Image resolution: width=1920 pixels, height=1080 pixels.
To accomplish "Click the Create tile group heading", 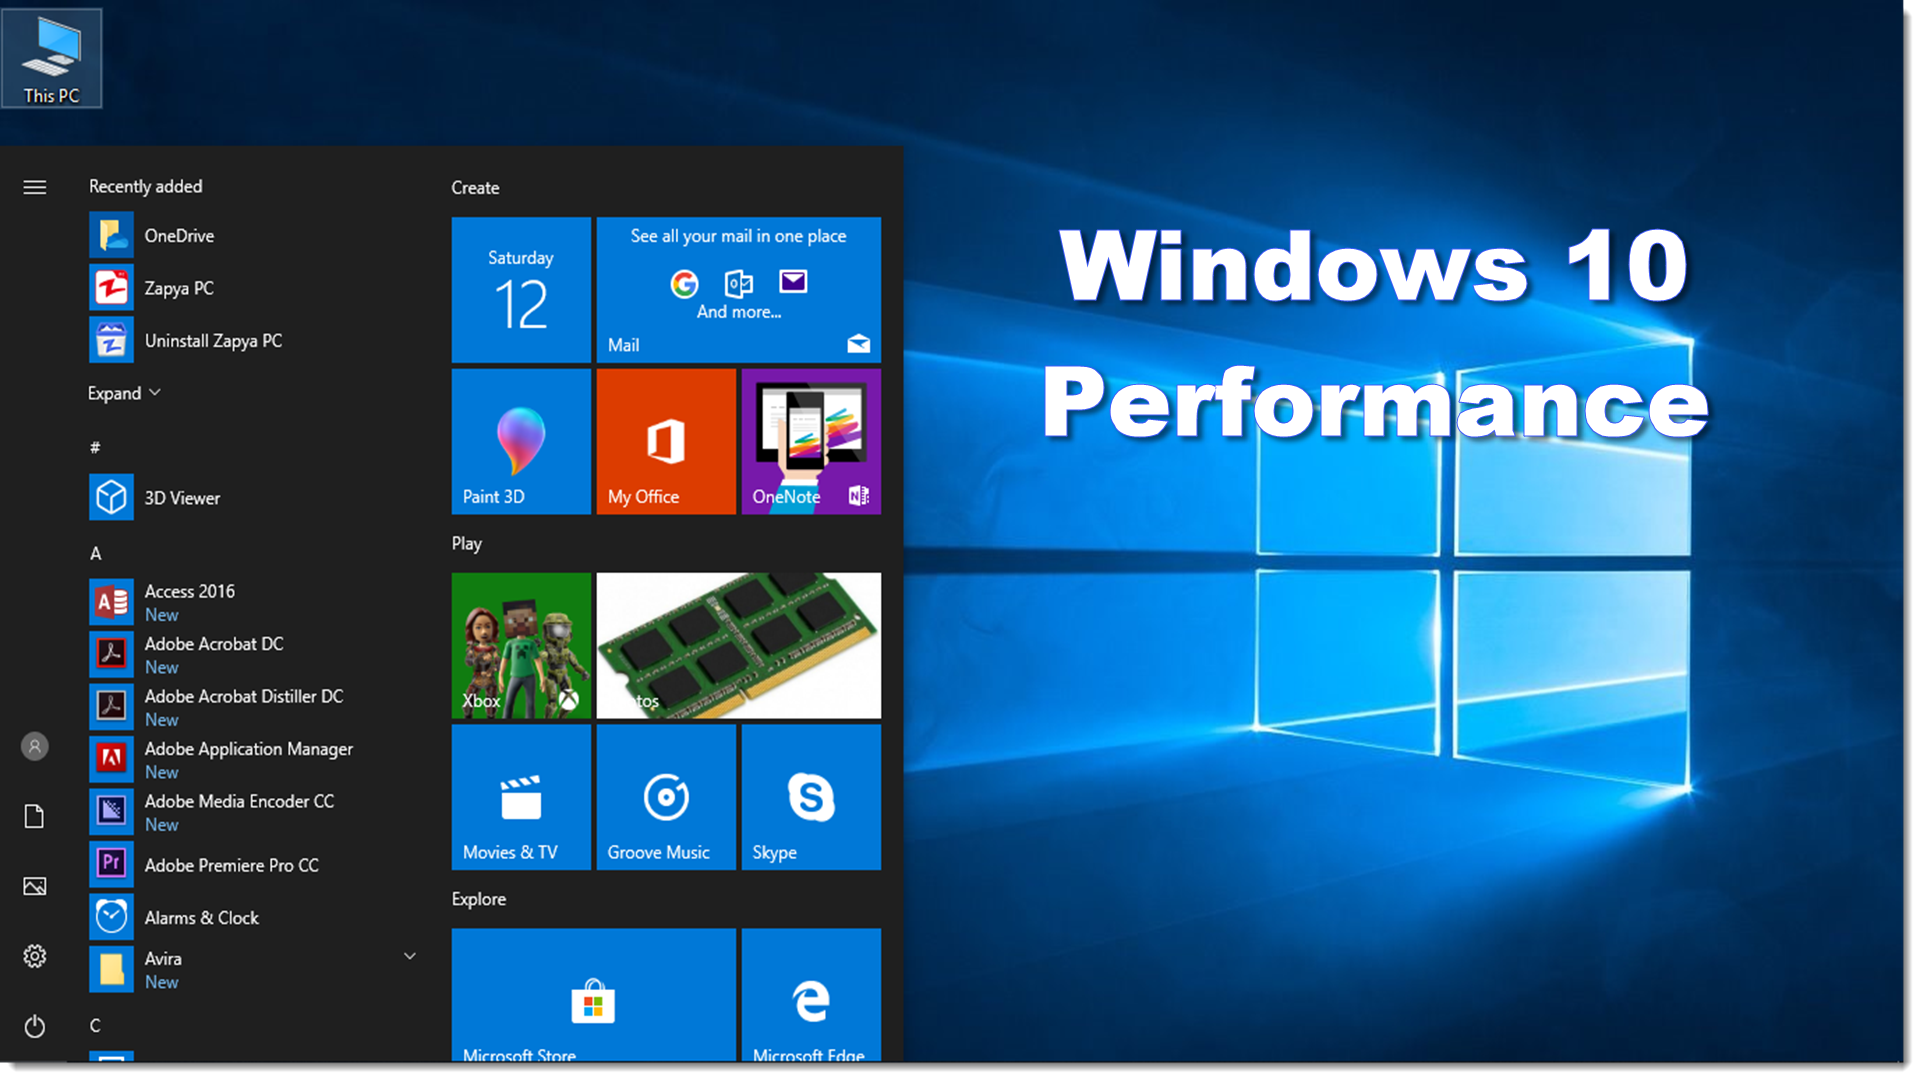I will pyautogui.click(x=475, y=188).
